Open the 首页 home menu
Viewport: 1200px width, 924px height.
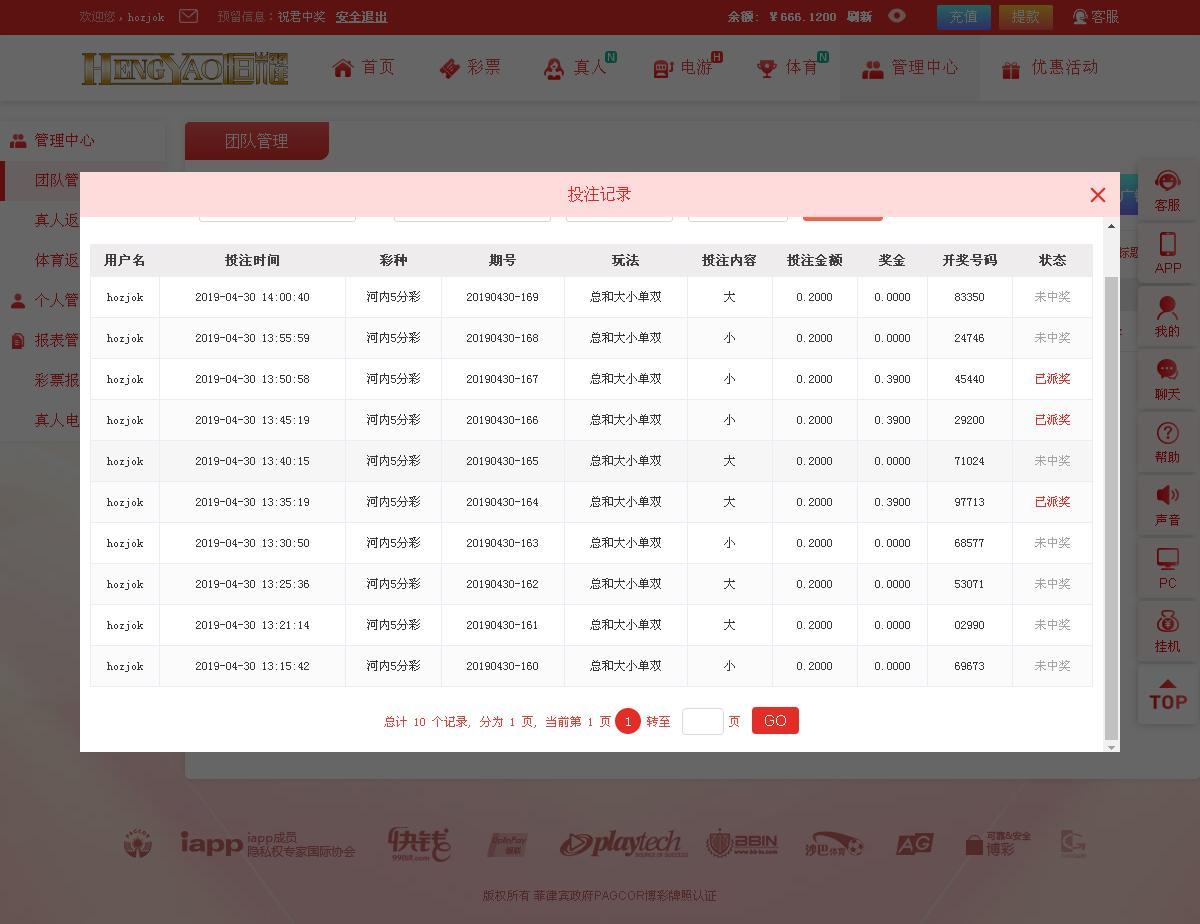pos(364,68)
